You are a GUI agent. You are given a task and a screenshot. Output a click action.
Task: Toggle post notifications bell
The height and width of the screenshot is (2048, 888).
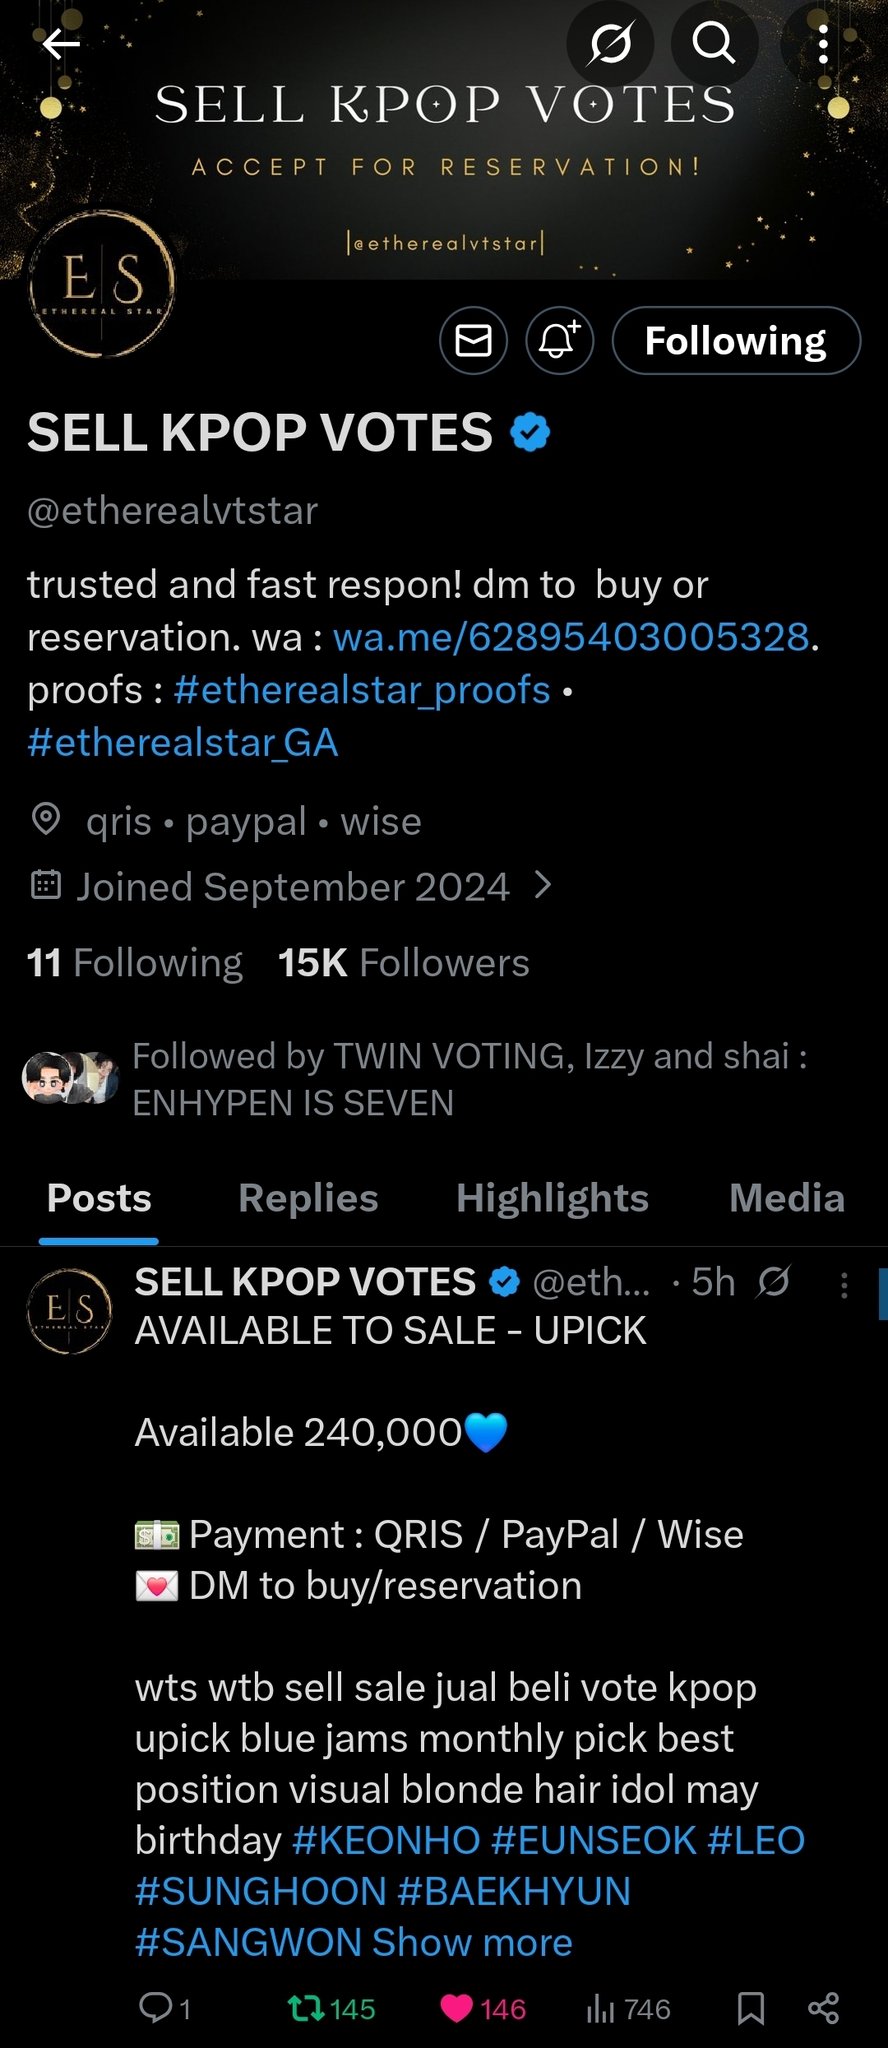point(559,341)
